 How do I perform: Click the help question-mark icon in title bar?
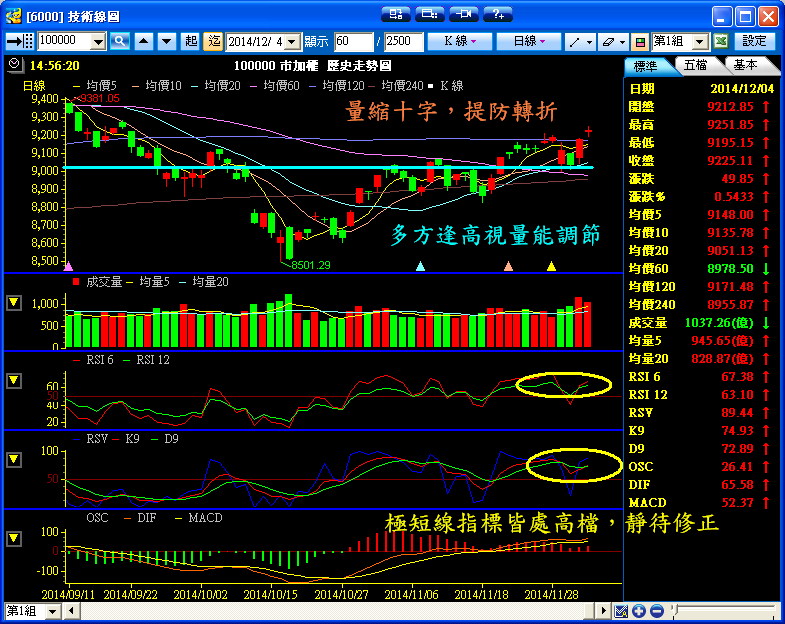click(497, 14)
